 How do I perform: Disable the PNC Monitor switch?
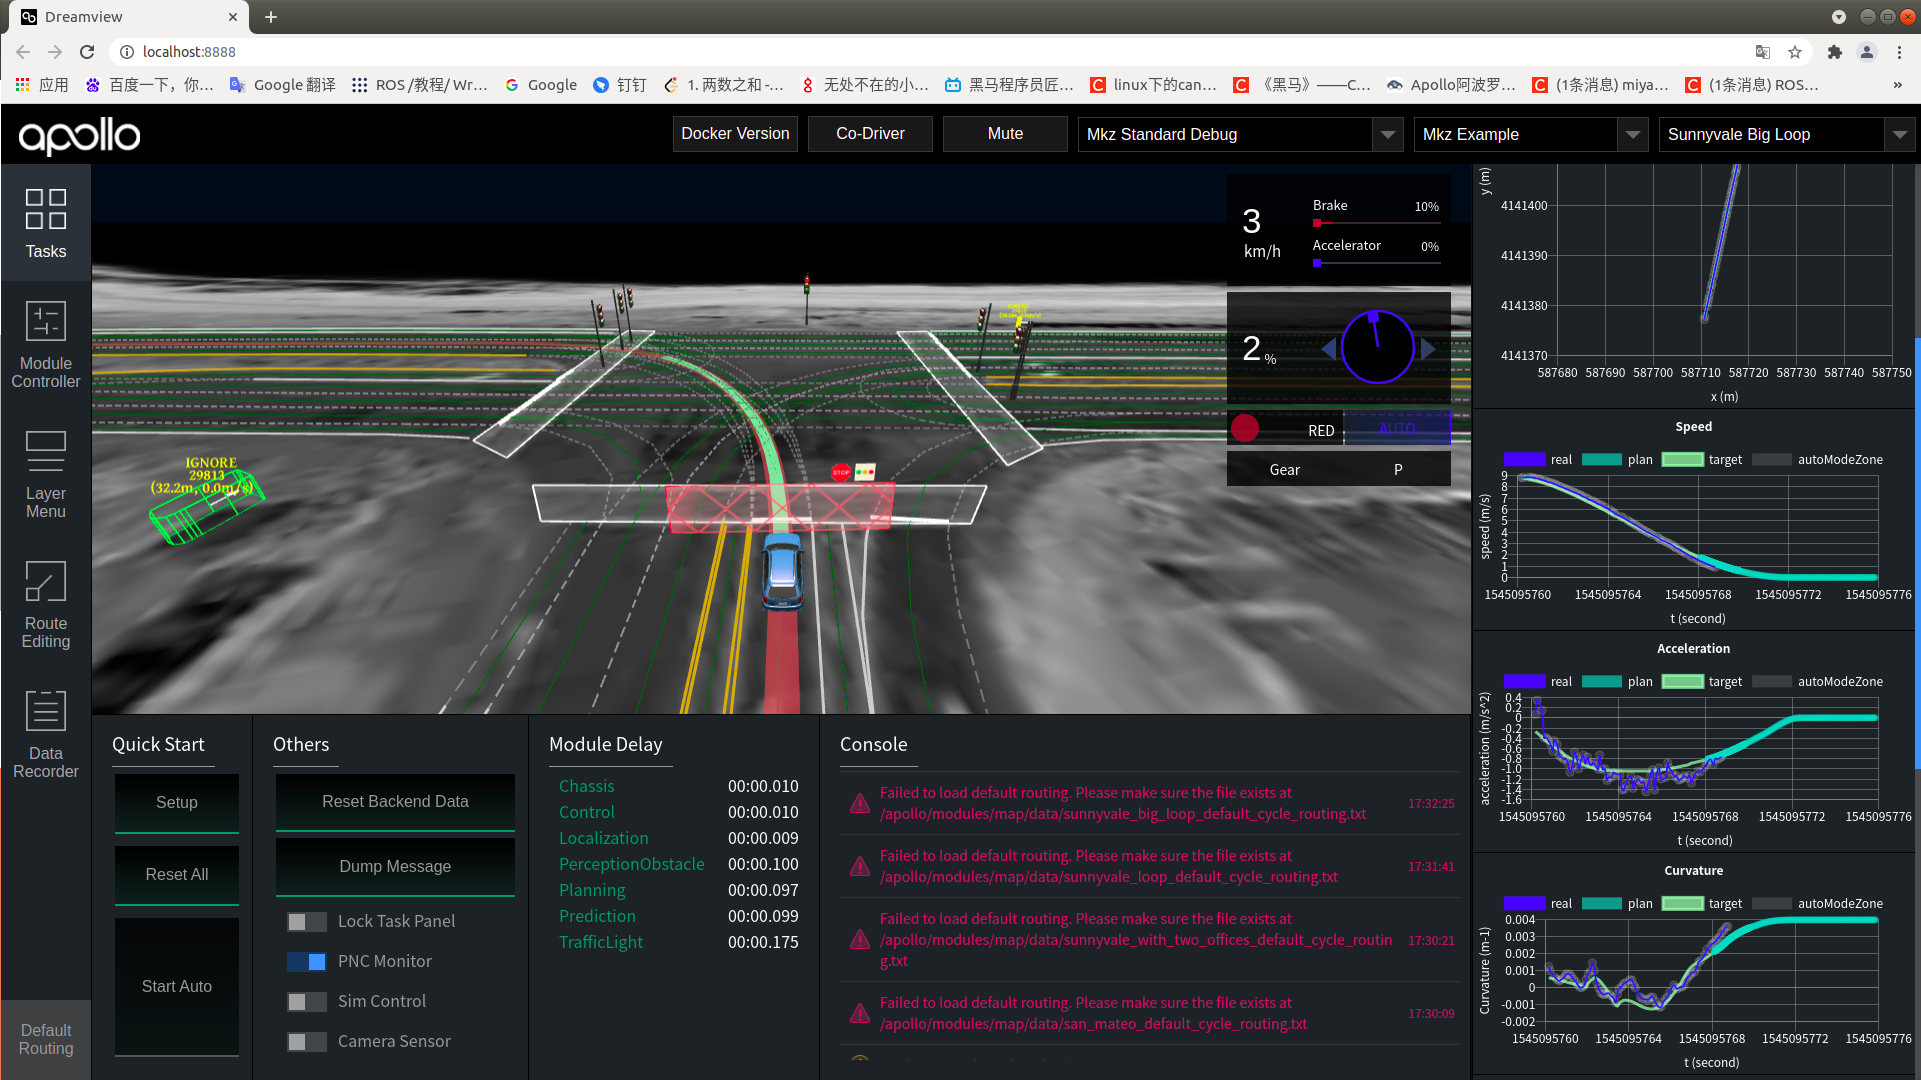coord(306,962)
